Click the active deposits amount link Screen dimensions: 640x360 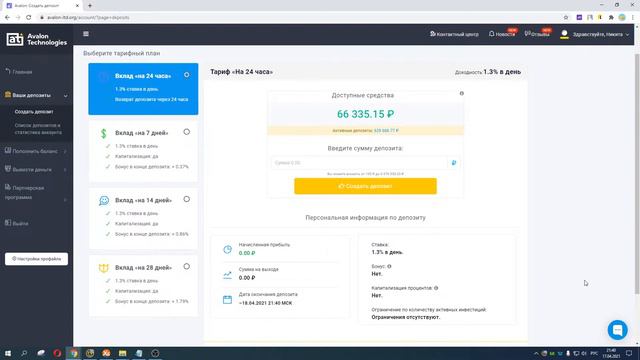click(x=386, y=131)
